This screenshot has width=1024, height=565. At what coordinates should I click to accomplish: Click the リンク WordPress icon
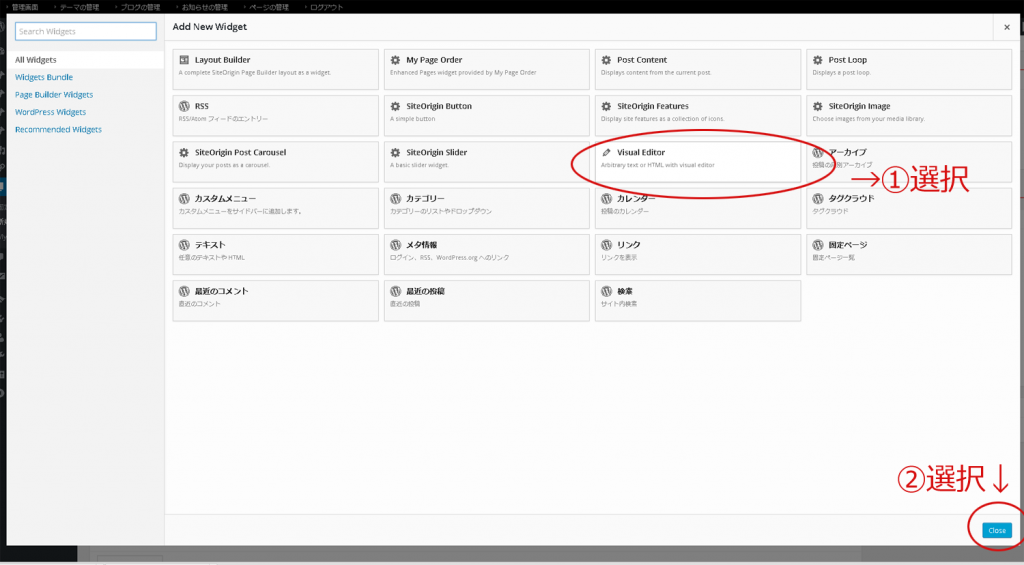coord(606,245)
